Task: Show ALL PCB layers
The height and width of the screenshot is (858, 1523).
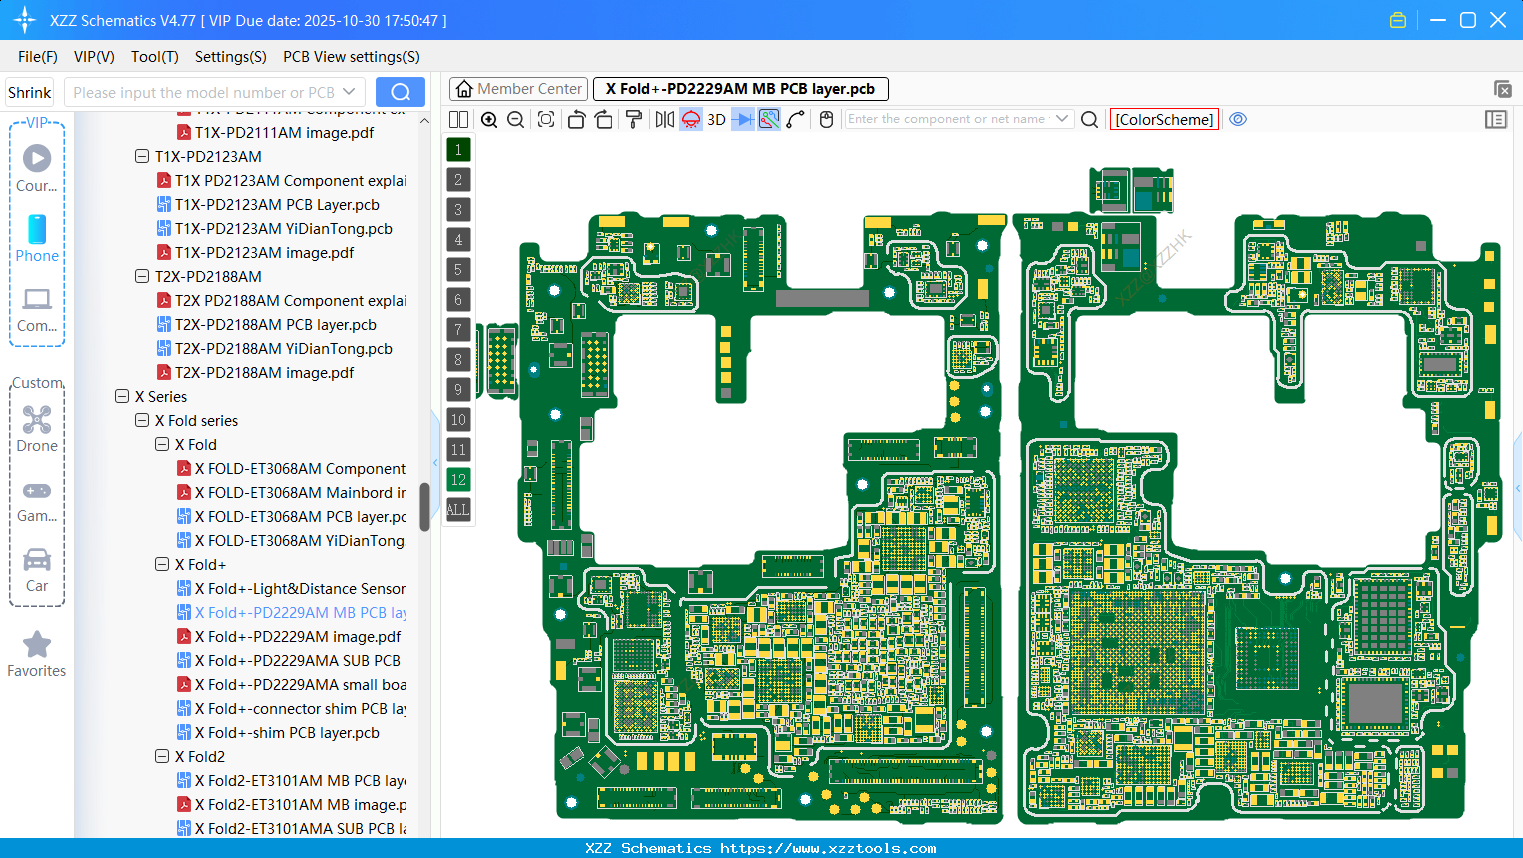Action: [458, 510]
